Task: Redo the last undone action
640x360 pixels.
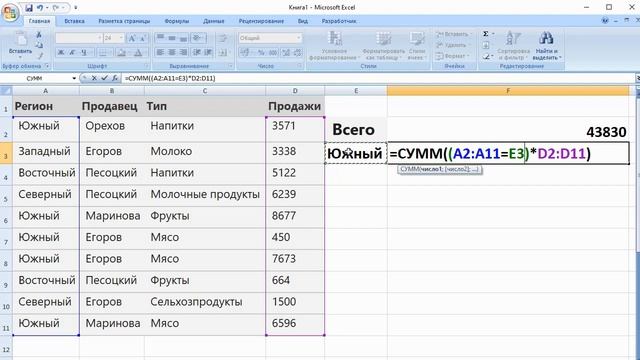Action: tap(56, 7)
